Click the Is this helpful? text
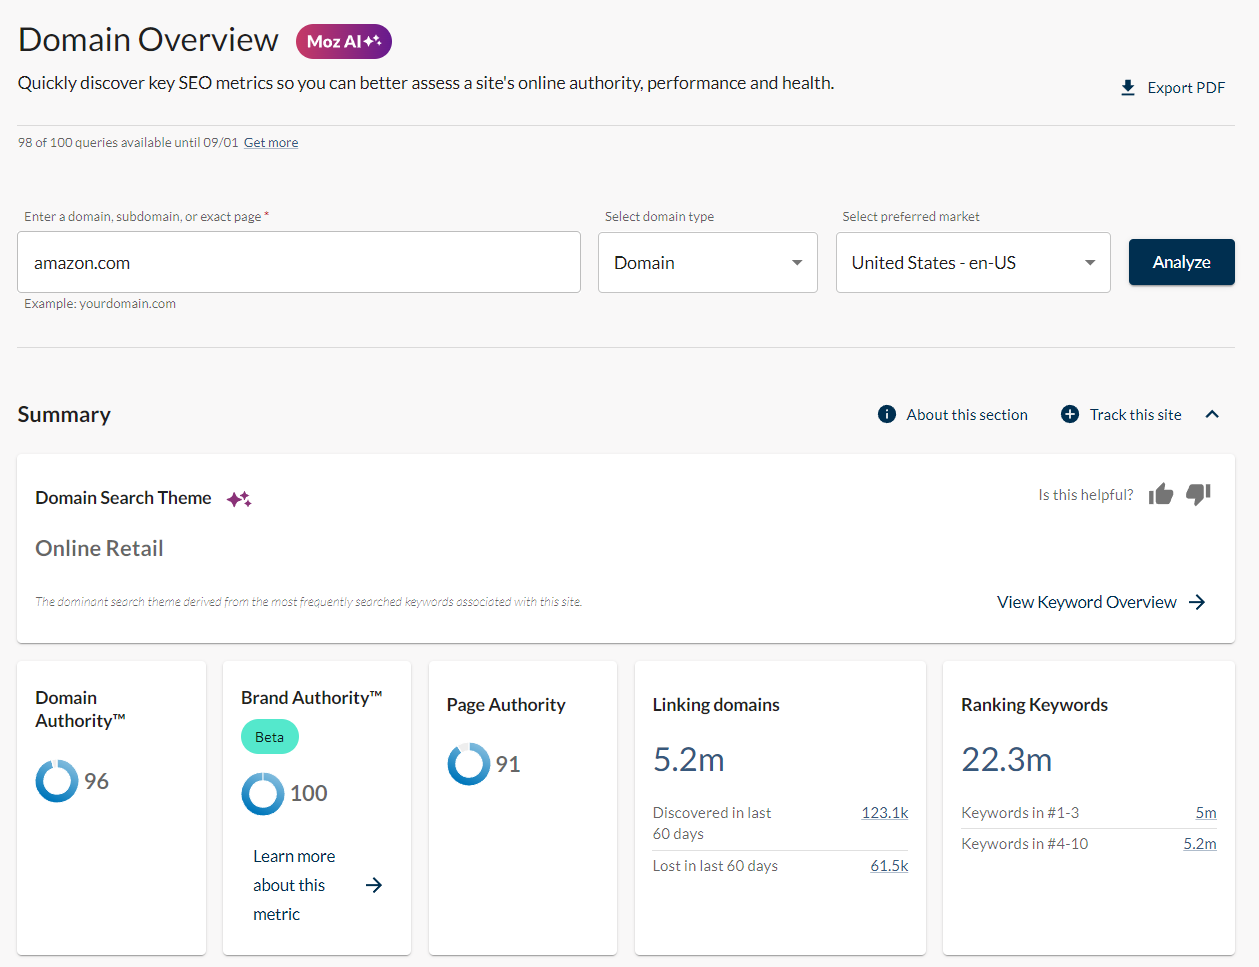 [1086, 495]
